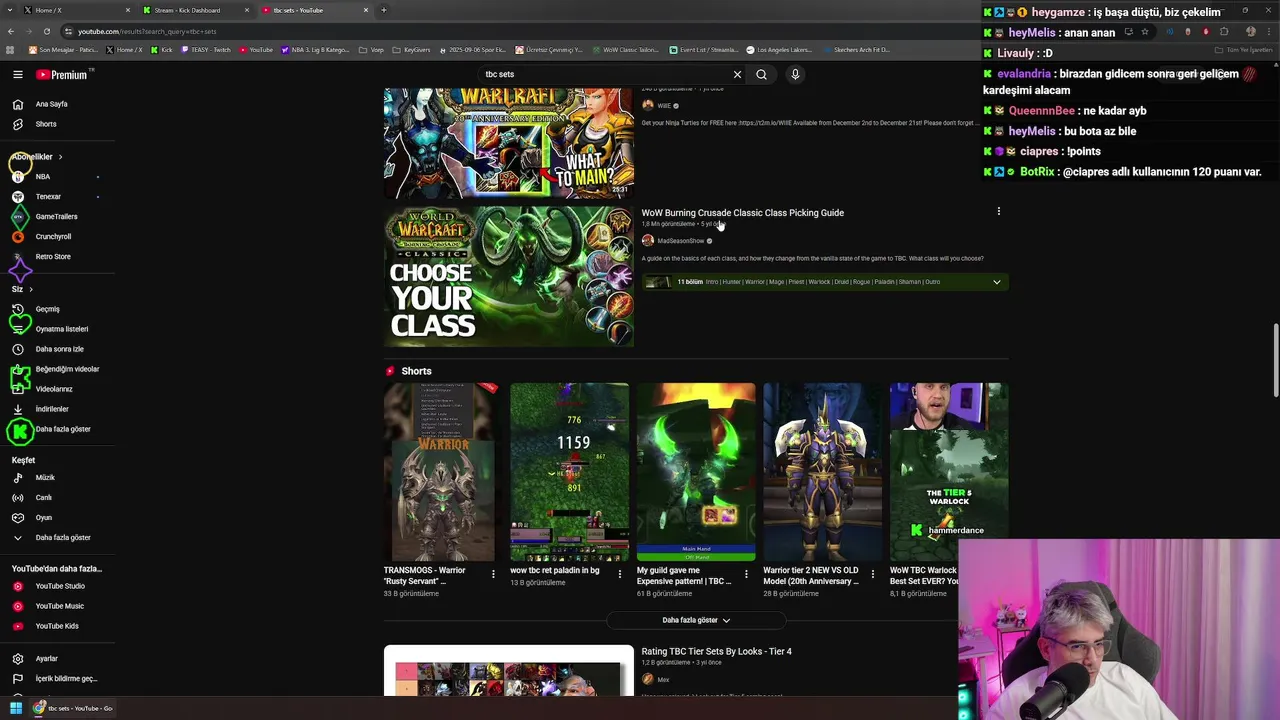Open the Kick bookmark

click(x=161, y=50)
